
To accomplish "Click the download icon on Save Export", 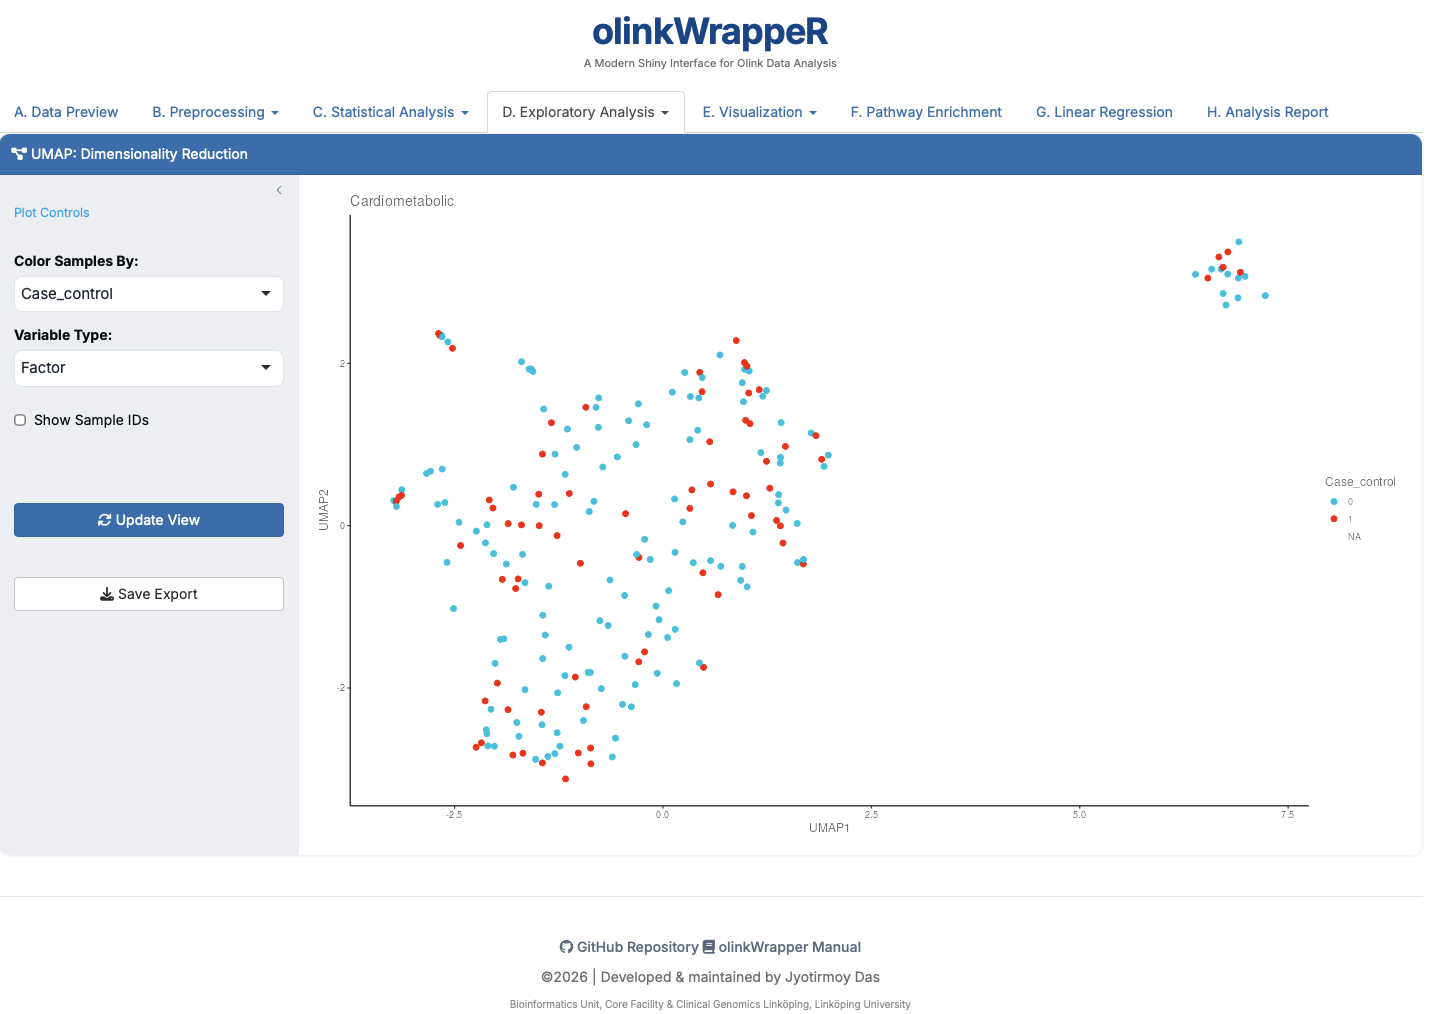I will [106, 594].
